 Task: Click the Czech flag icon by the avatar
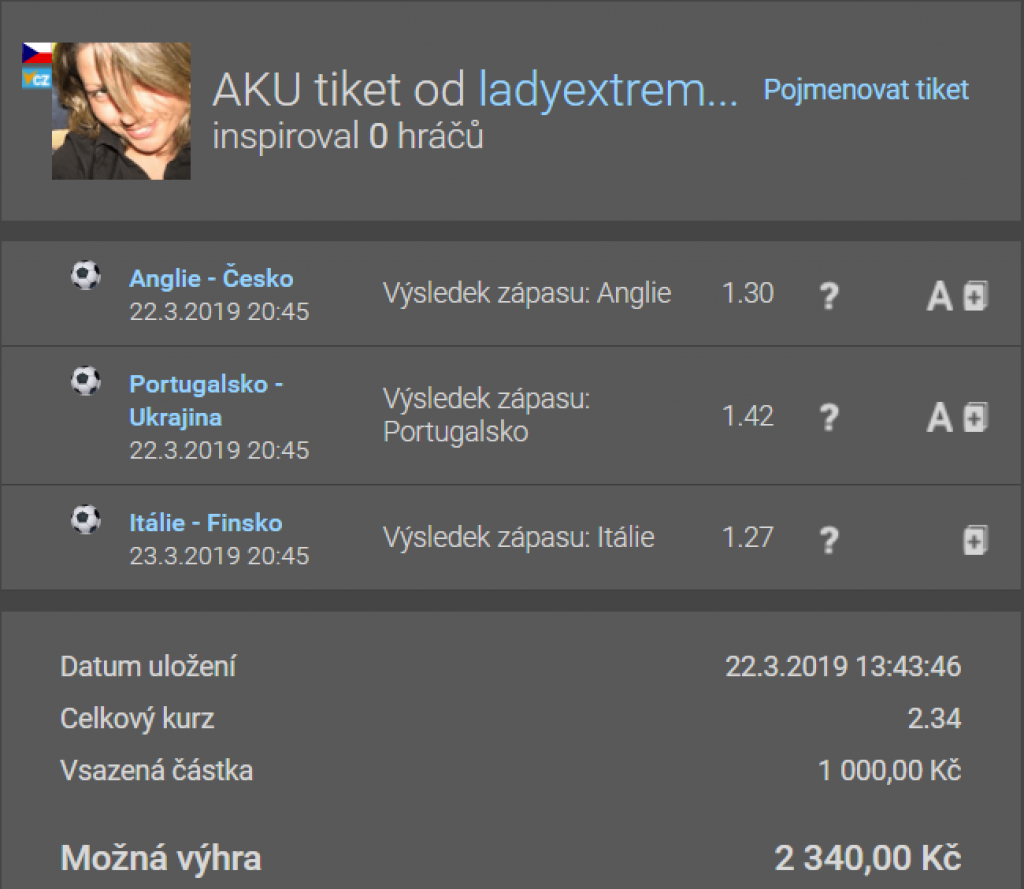(37, 53)
